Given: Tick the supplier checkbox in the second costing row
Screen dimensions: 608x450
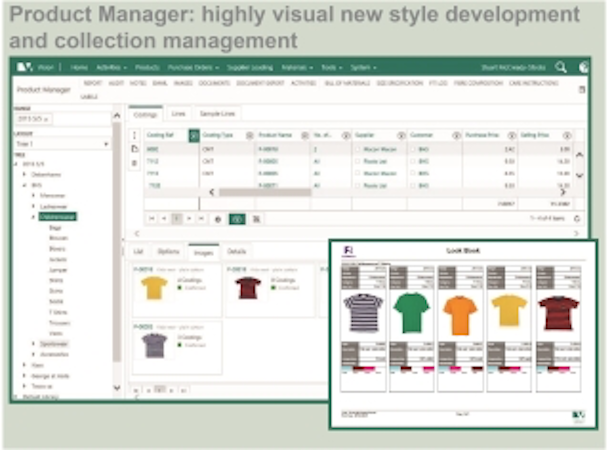Looking at the screenshot, I should click(358, 161).
